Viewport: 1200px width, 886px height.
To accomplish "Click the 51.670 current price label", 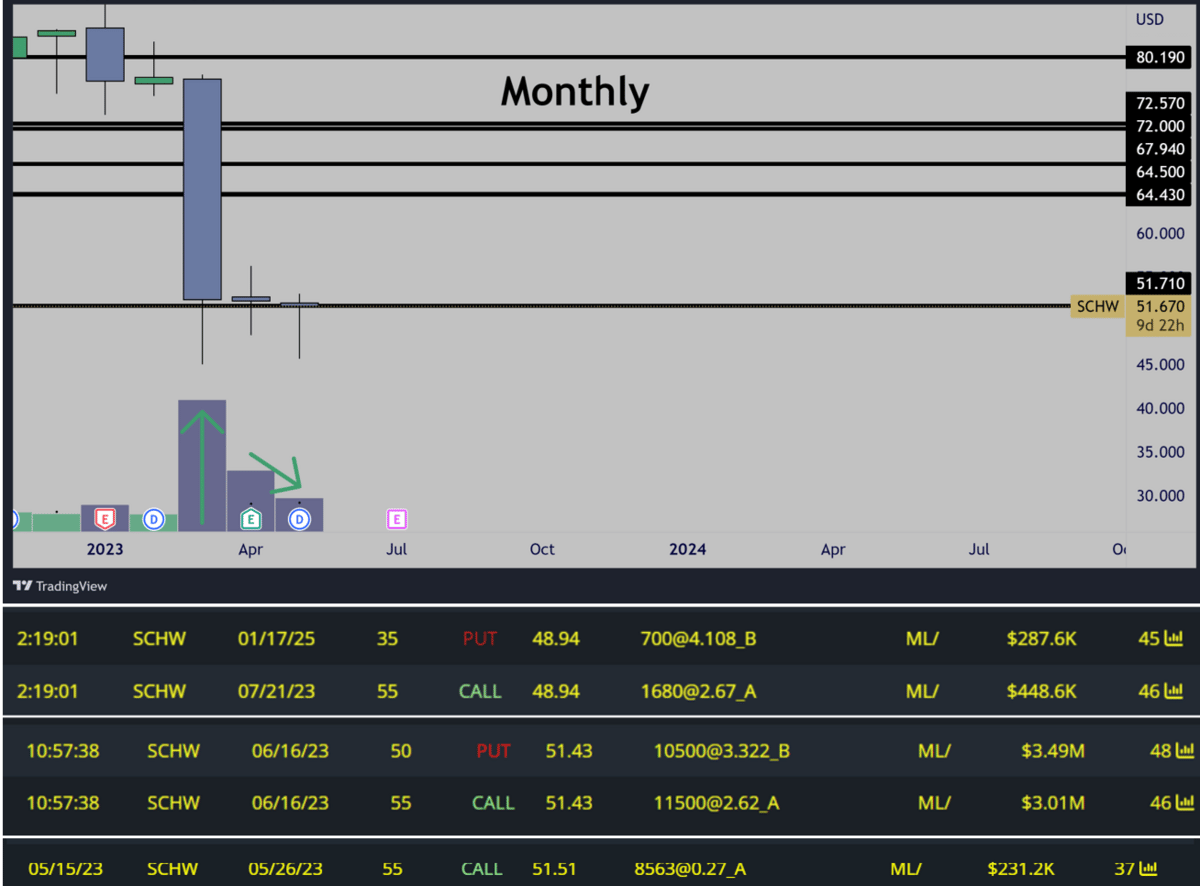I will (1159, 306).
